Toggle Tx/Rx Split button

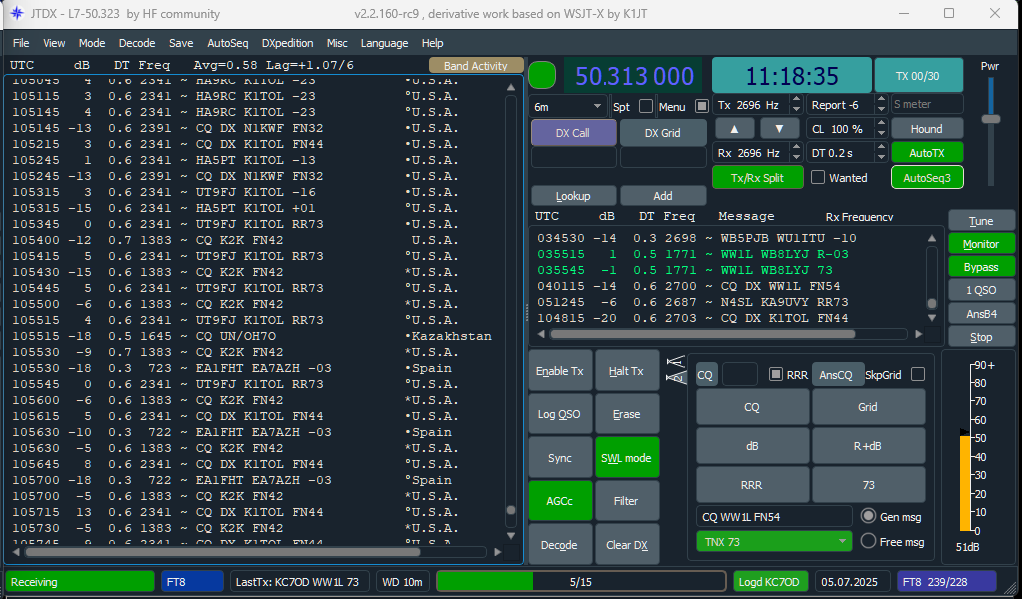tap(757, 177)
